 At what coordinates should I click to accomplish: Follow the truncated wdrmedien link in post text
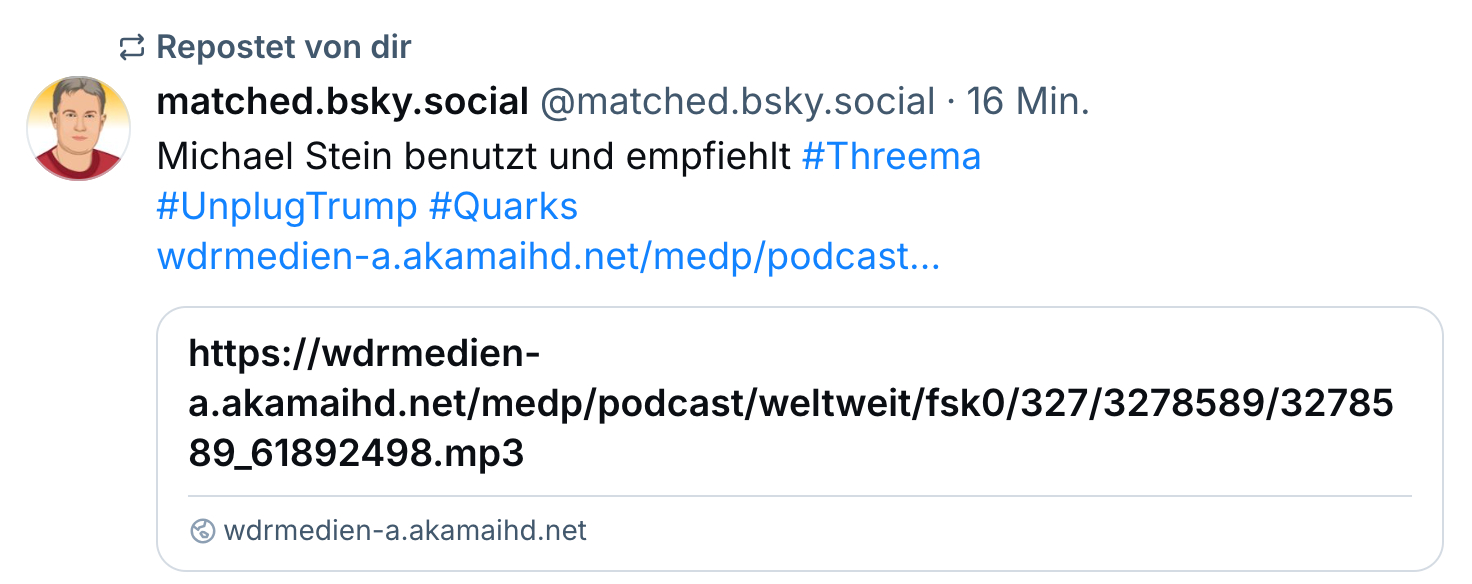click(x=548, y=258)
